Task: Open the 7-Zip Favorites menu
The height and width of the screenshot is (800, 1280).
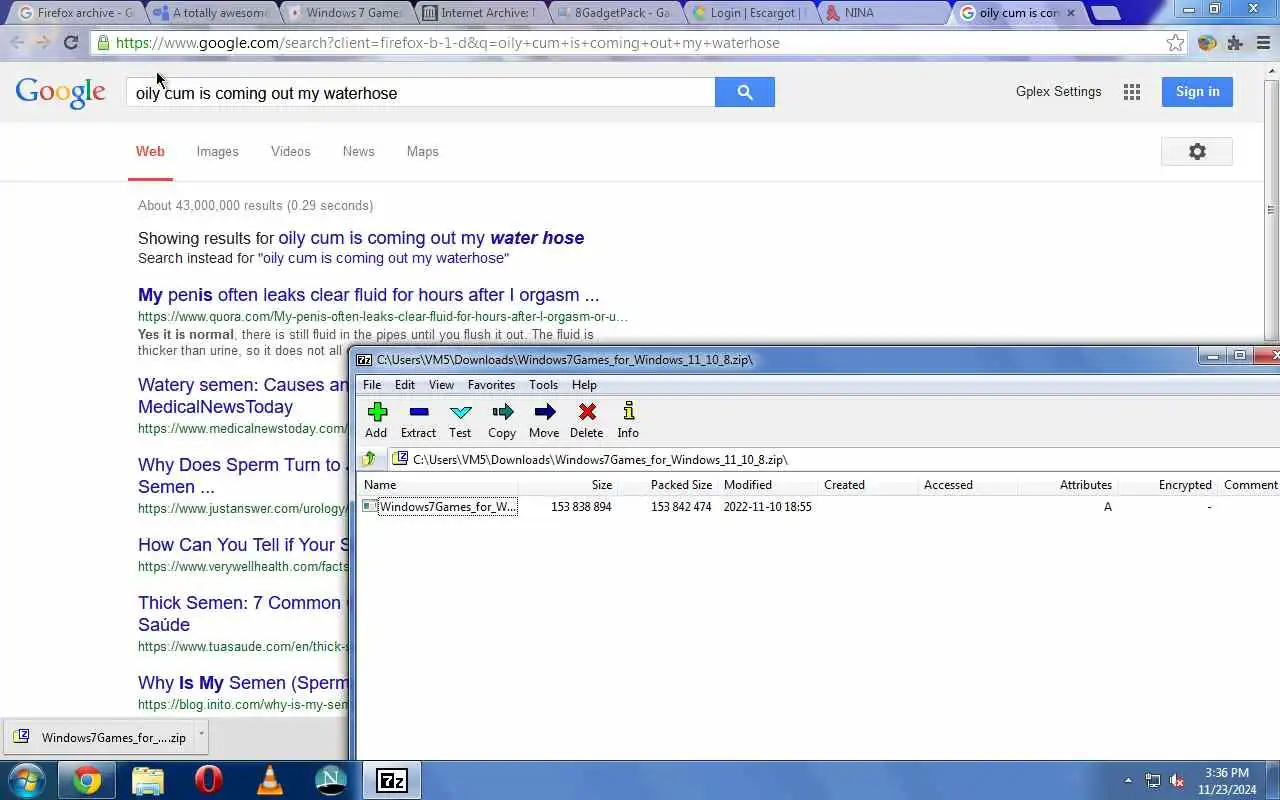Action: click(x=491, y=384)
